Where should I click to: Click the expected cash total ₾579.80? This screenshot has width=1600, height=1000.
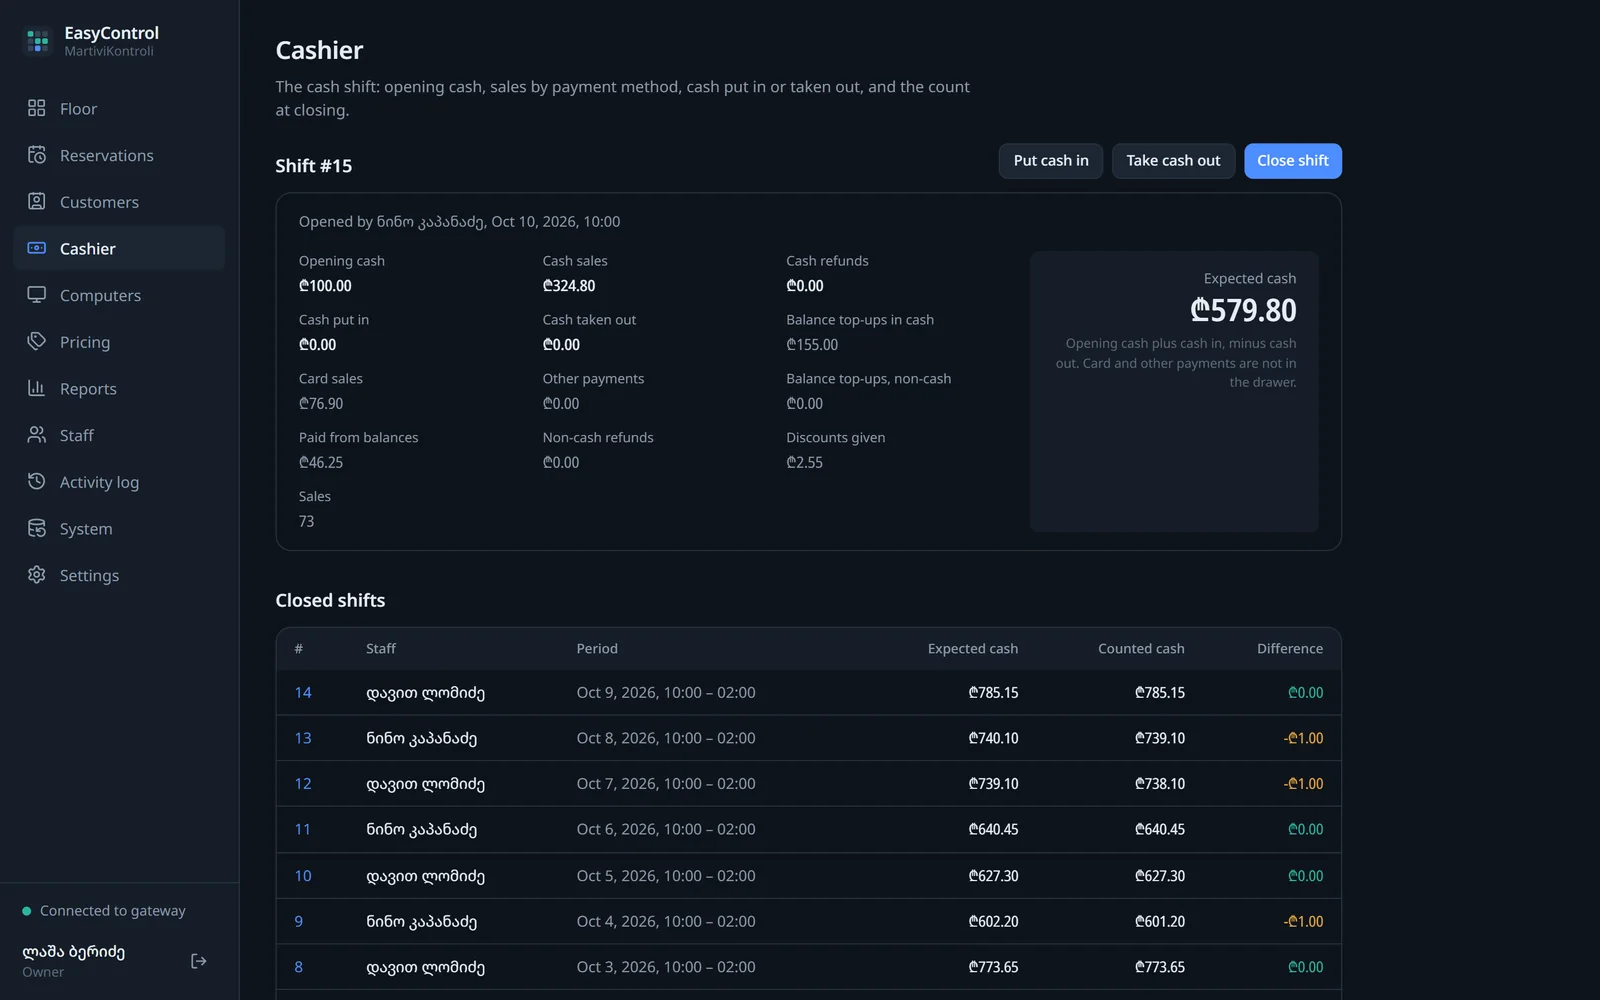pyautogui.click(x=1243, y=310)
